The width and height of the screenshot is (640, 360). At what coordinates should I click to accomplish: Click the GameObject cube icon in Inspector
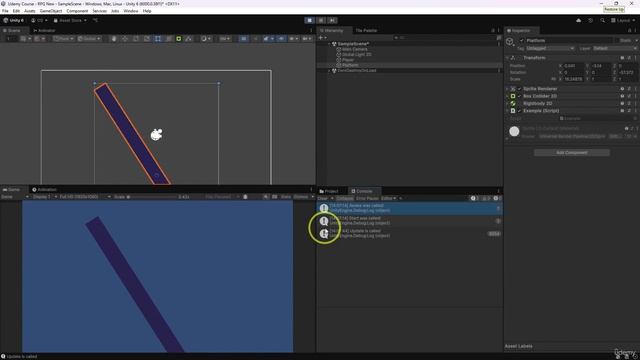(x=510, y=41)
